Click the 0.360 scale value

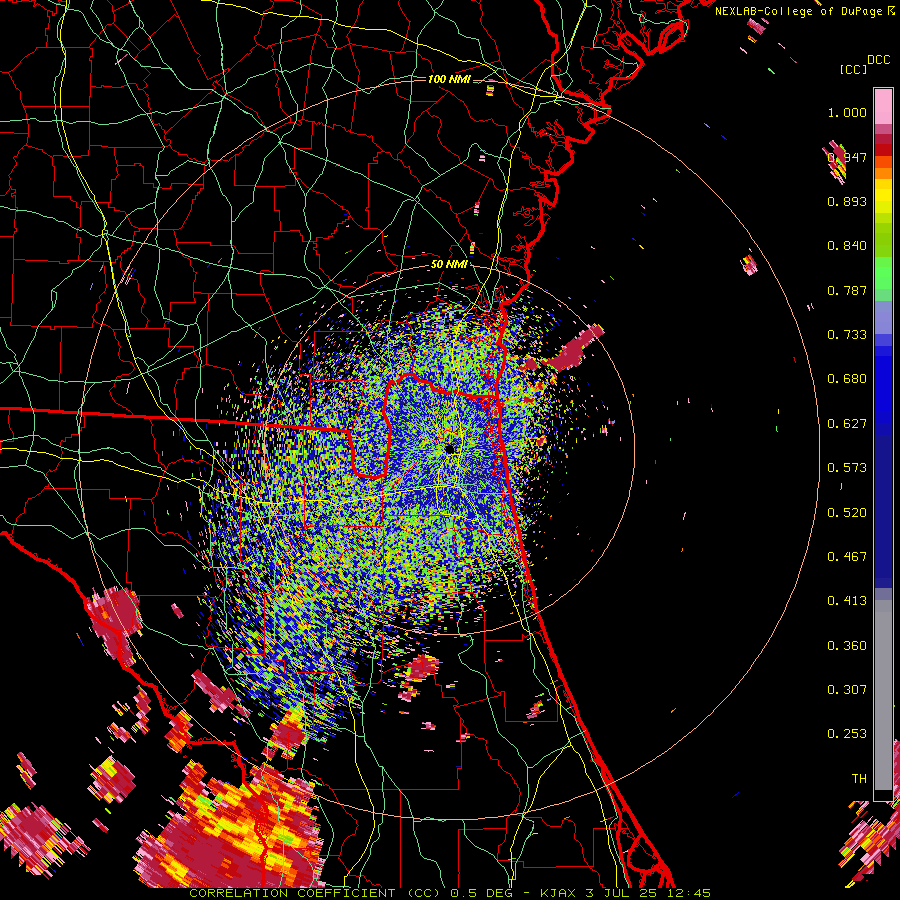[847, 646]
